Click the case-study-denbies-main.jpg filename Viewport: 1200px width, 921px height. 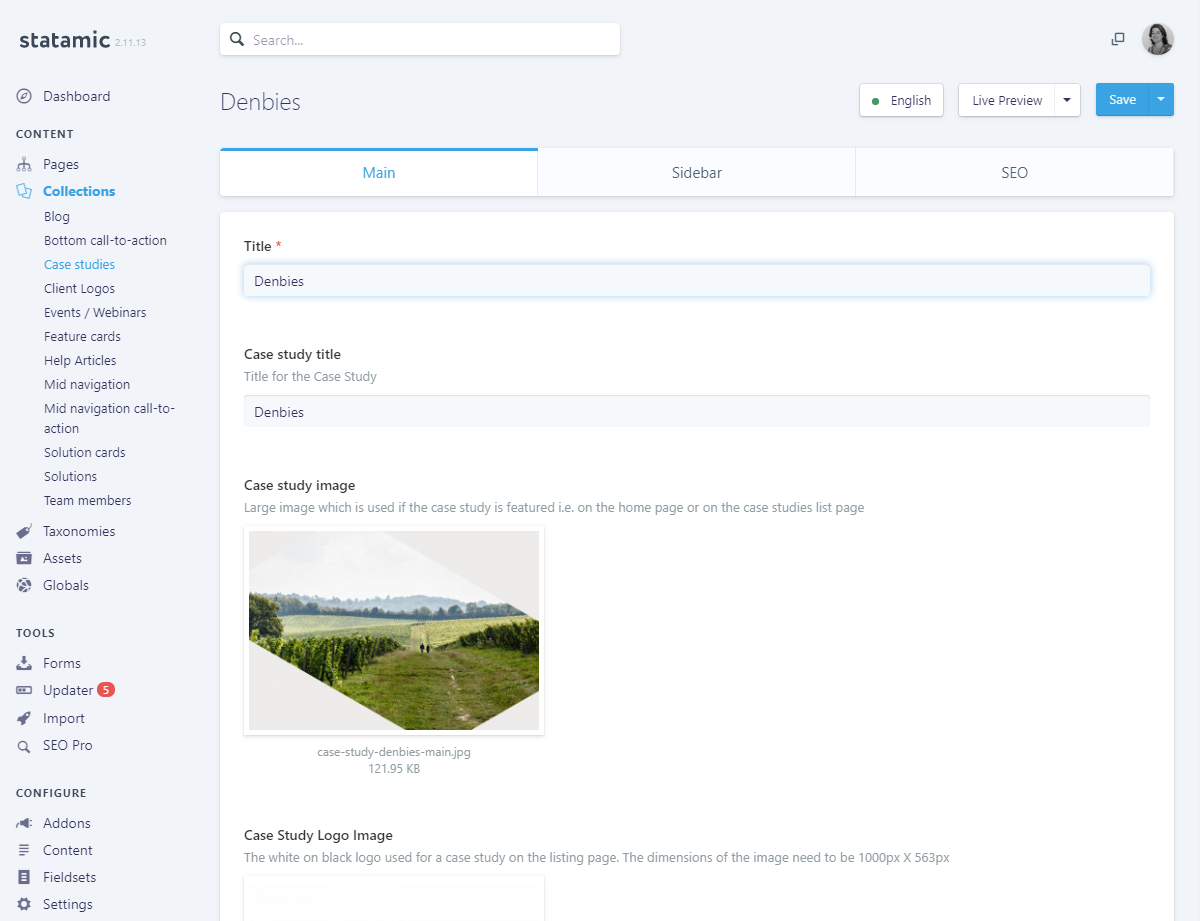click(x=394, y=753)
